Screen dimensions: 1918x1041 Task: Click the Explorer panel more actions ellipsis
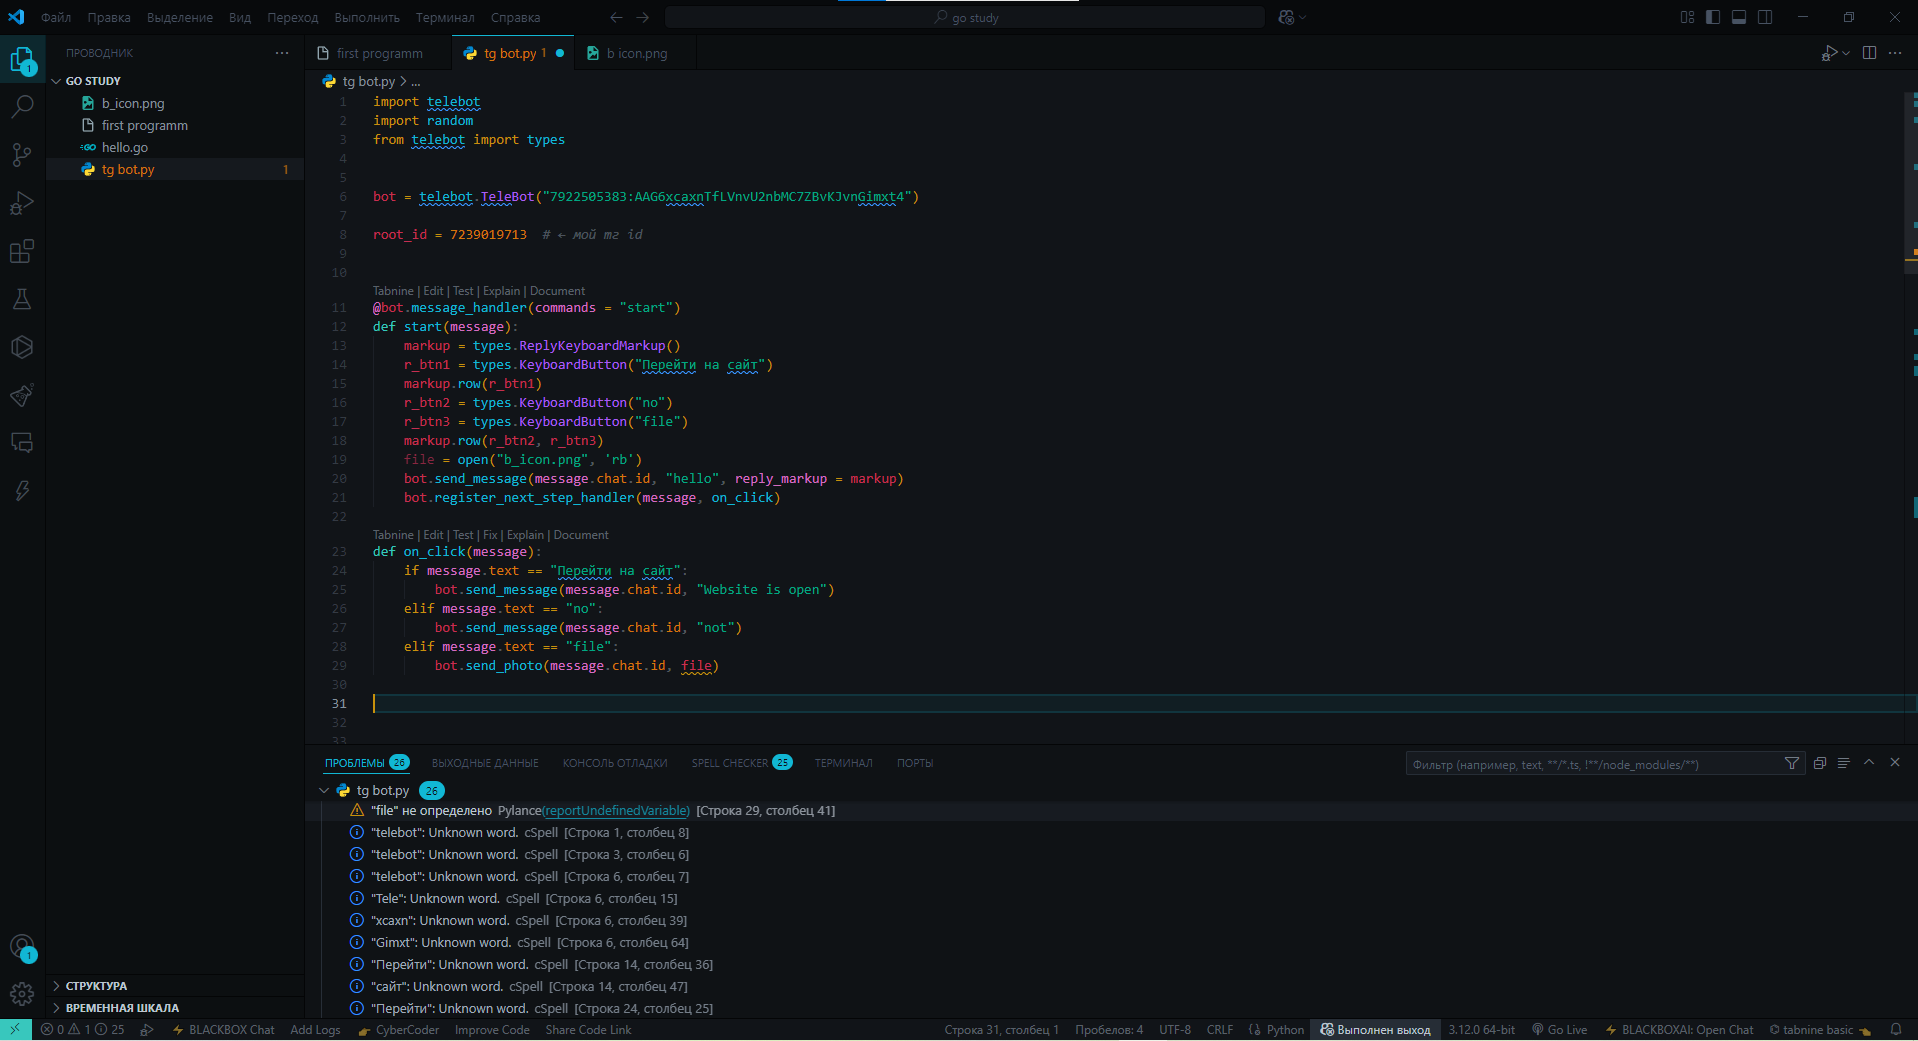pos(282,53)
